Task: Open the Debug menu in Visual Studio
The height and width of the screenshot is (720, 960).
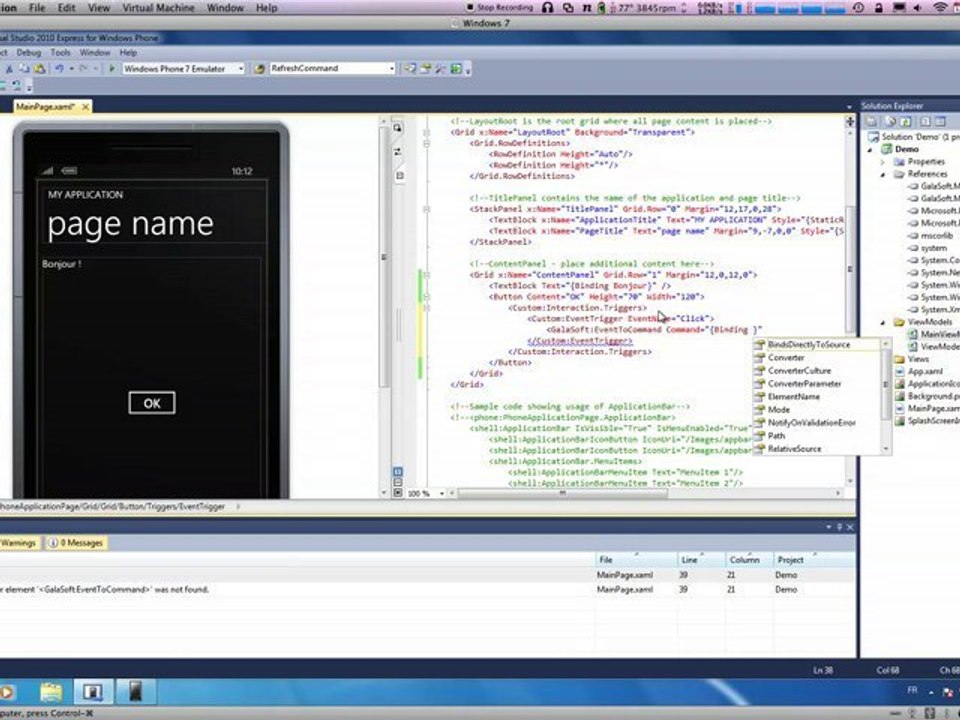Action: 28,53
